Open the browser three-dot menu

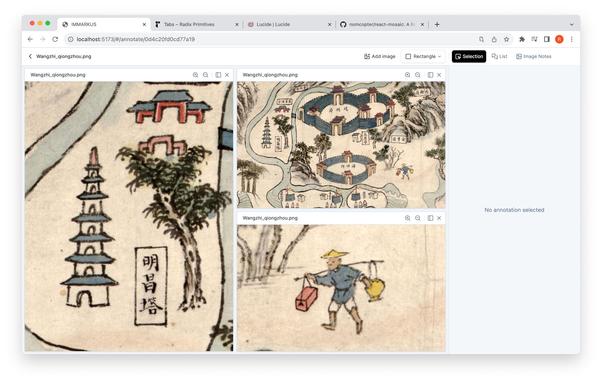pos(572,39)
